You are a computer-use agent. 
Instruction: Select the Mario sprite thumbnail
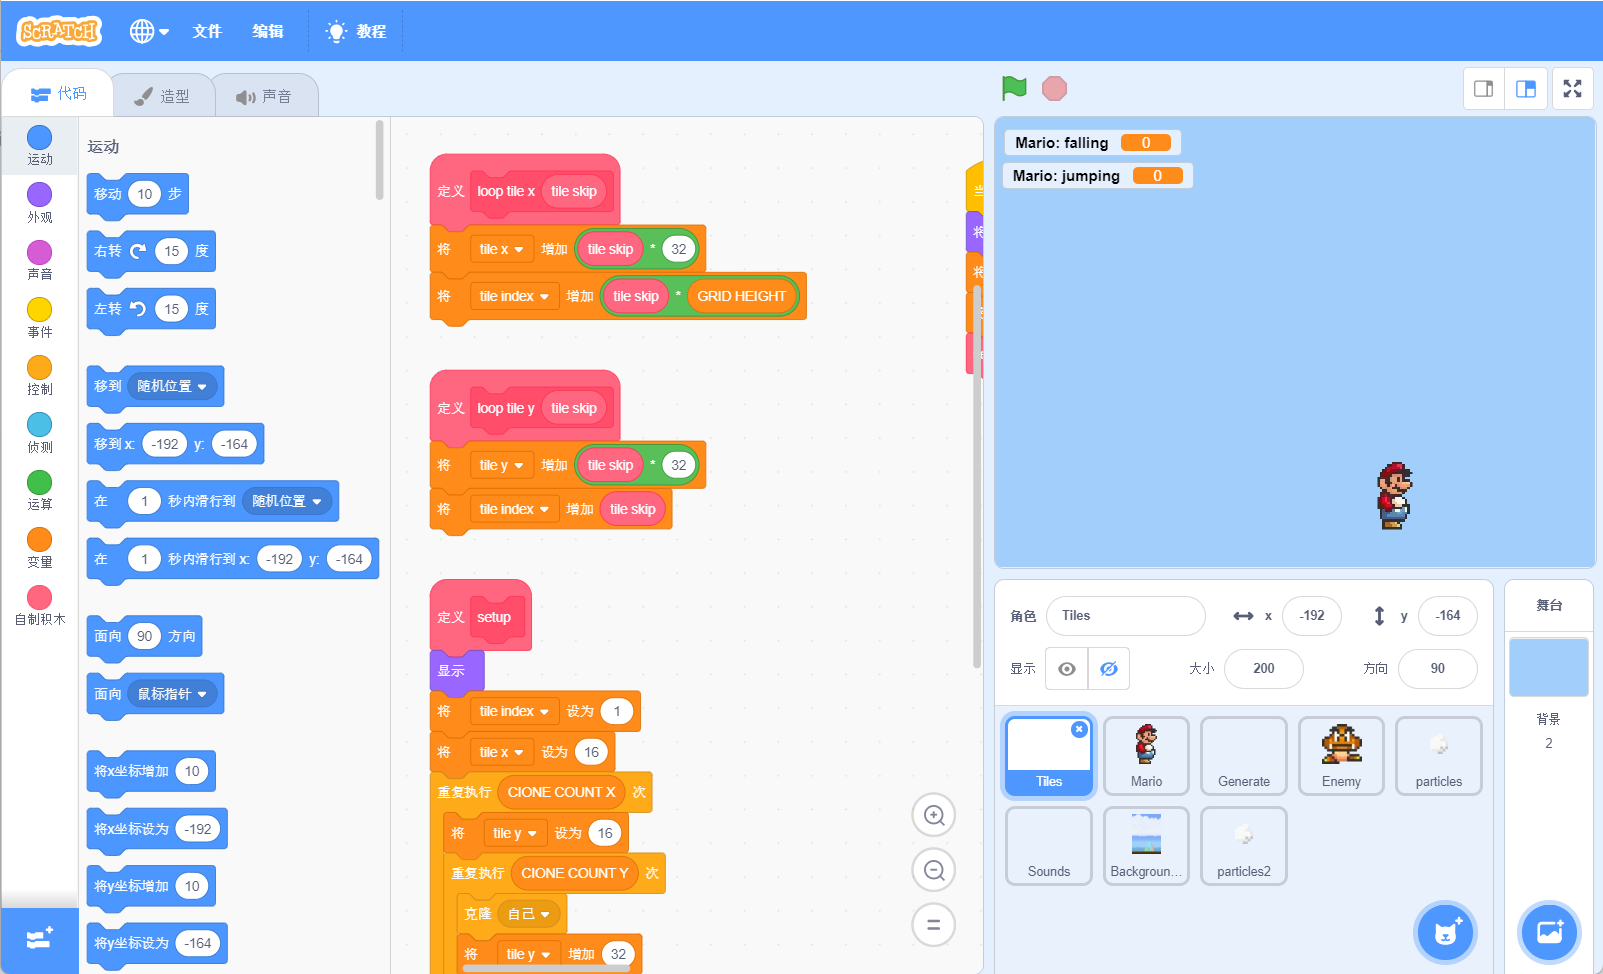(x=1146, y=755)
